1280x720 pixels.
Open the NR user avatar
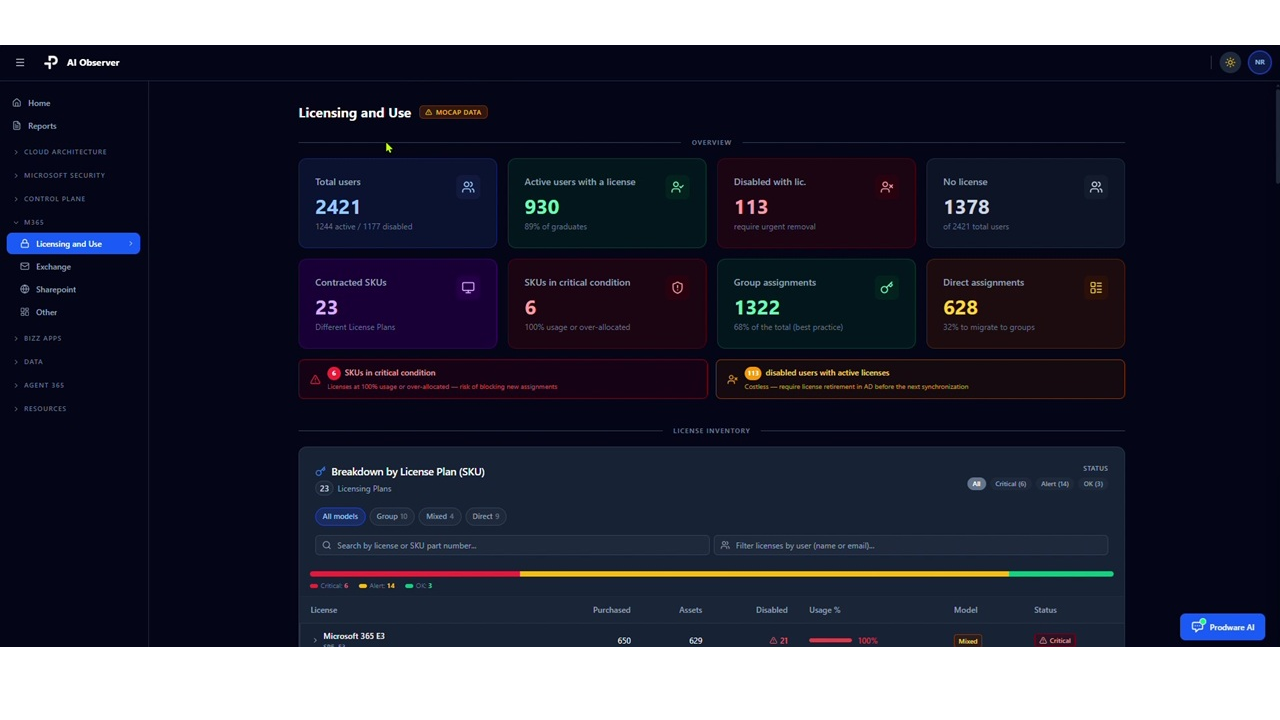(x=1259, y=62)
